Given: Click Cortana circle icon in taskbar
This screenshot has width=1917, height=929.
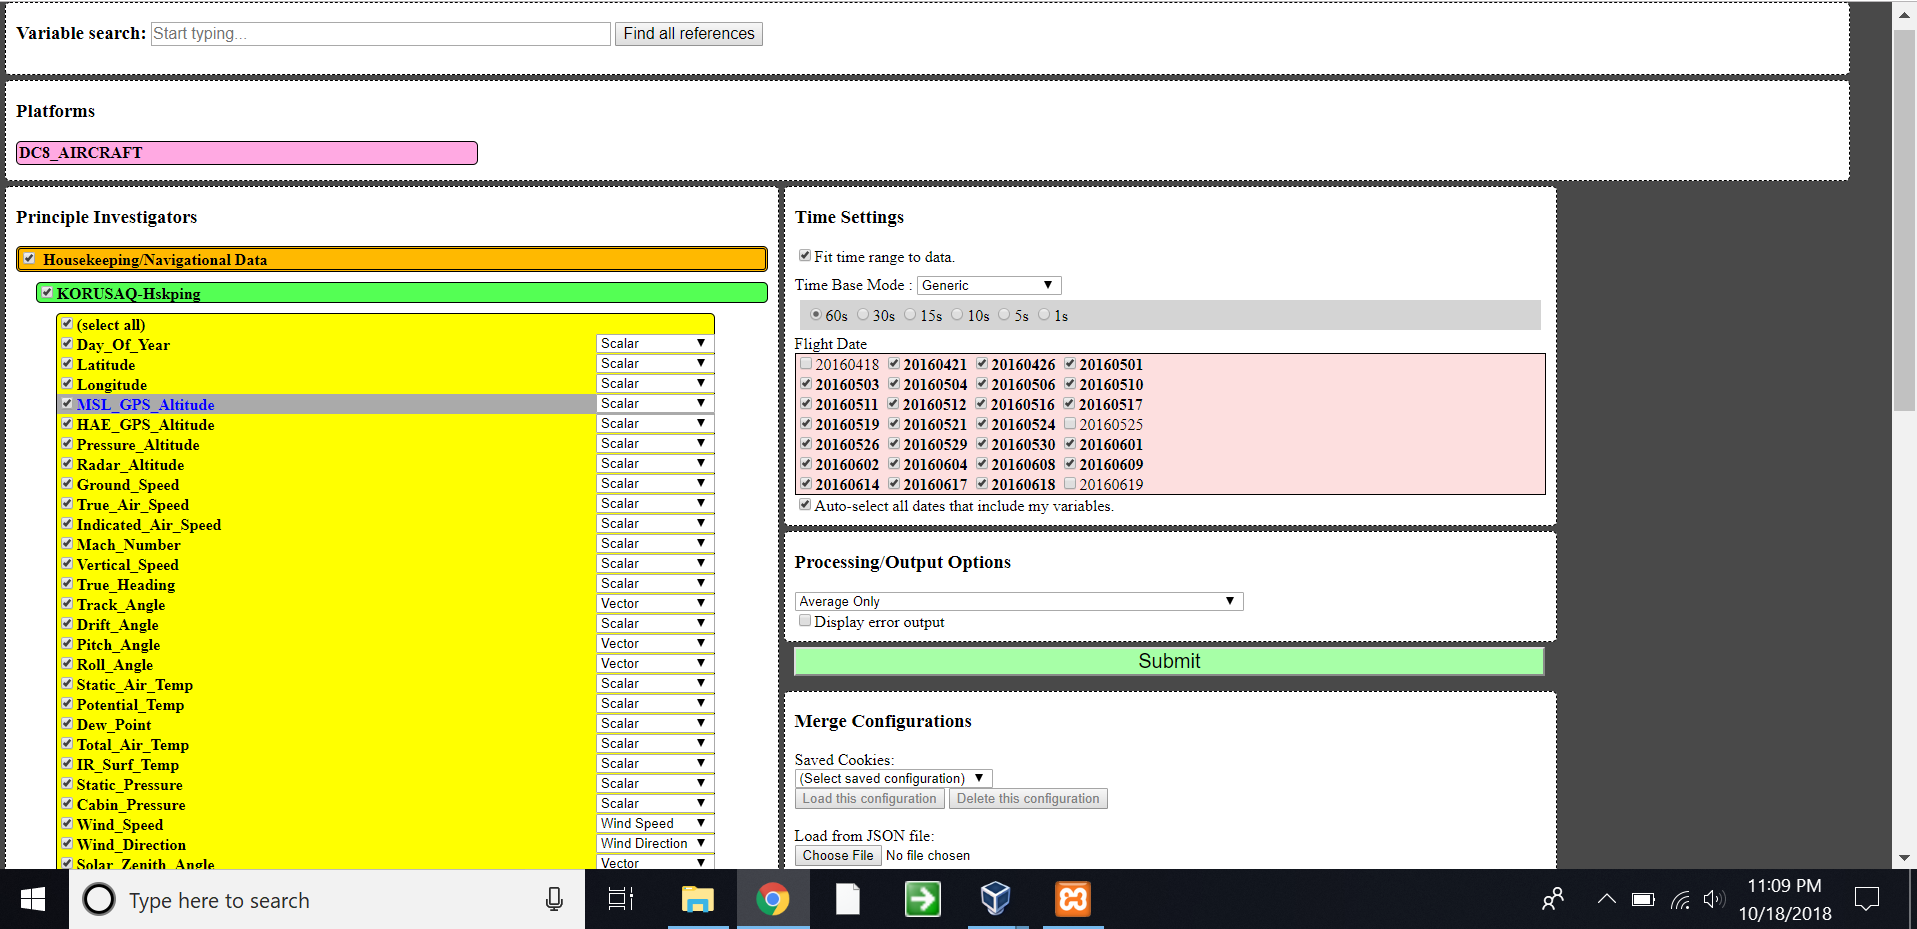Looking at the screenshot, I should pos(99,900).
